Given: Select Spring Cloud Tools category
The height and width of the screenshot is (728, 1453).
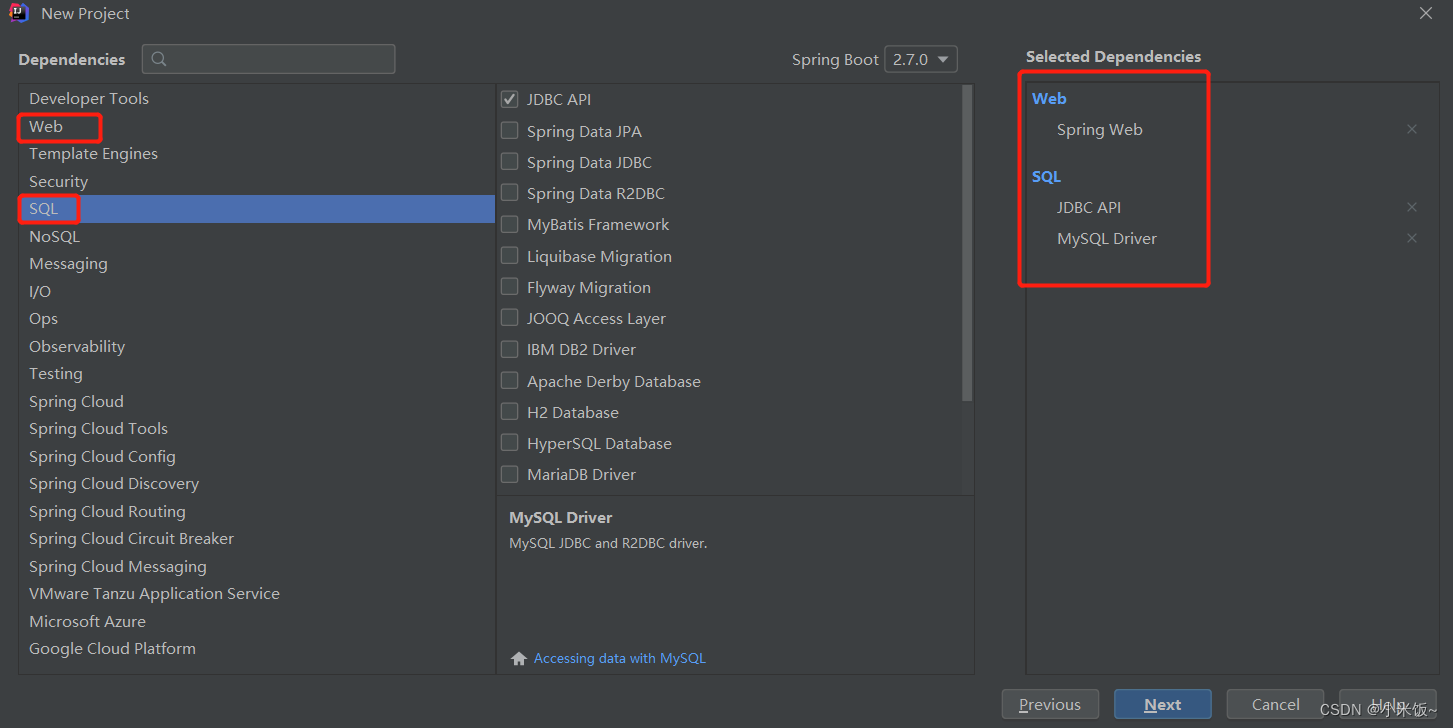Looking at the screenshot, I should click(x=257, y=428).
